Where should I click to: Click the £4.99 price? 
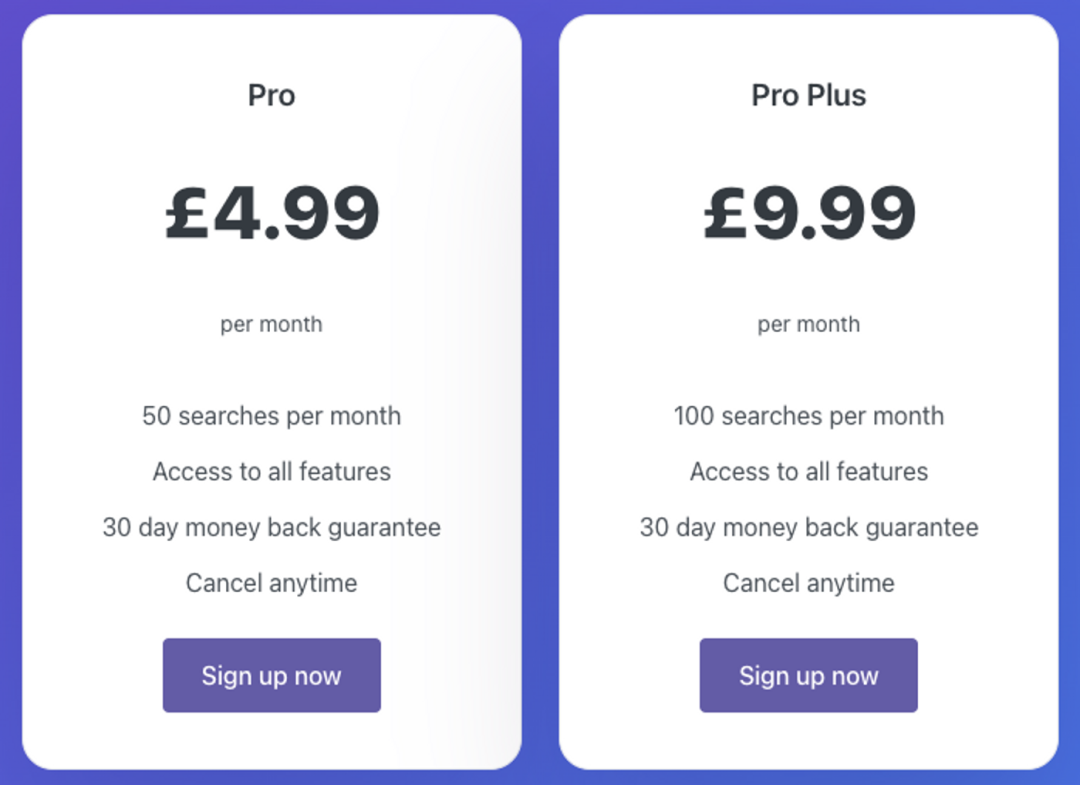coord(272,213)
